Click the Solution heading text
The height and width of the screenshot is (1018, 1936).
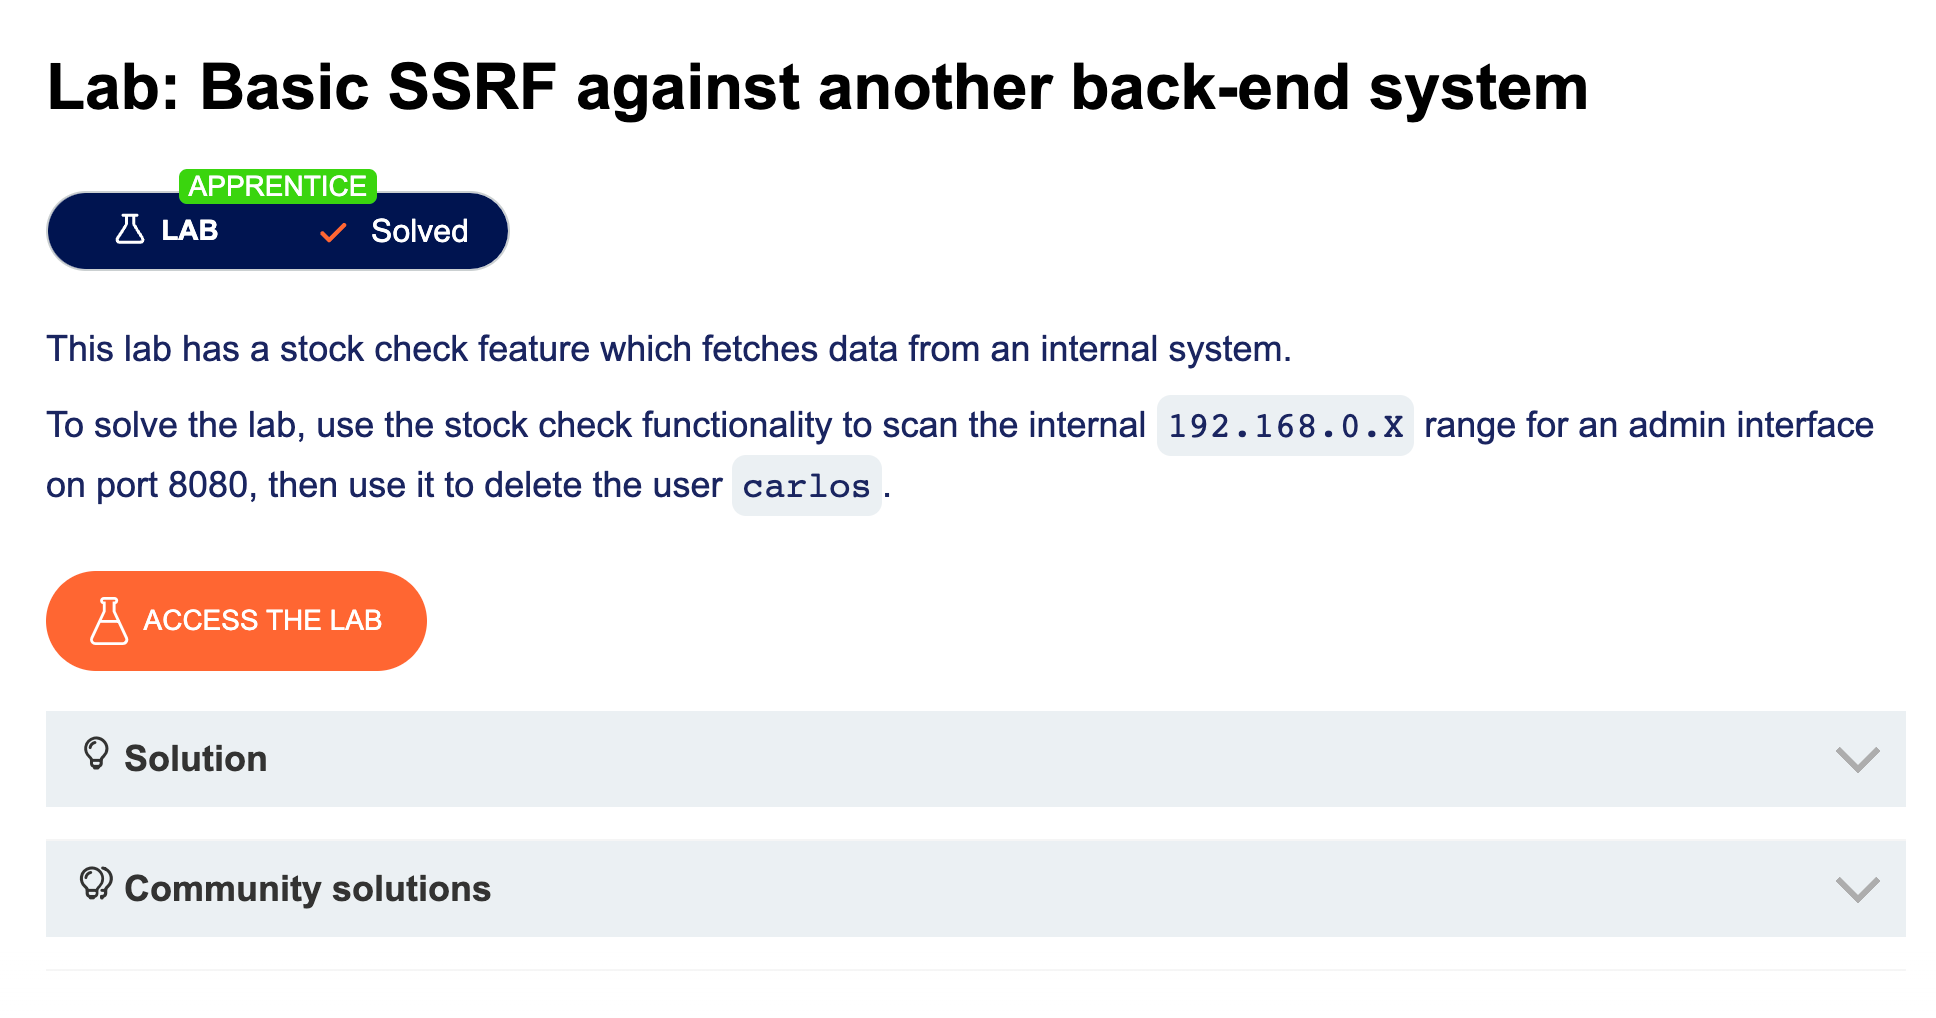[196, 759]
